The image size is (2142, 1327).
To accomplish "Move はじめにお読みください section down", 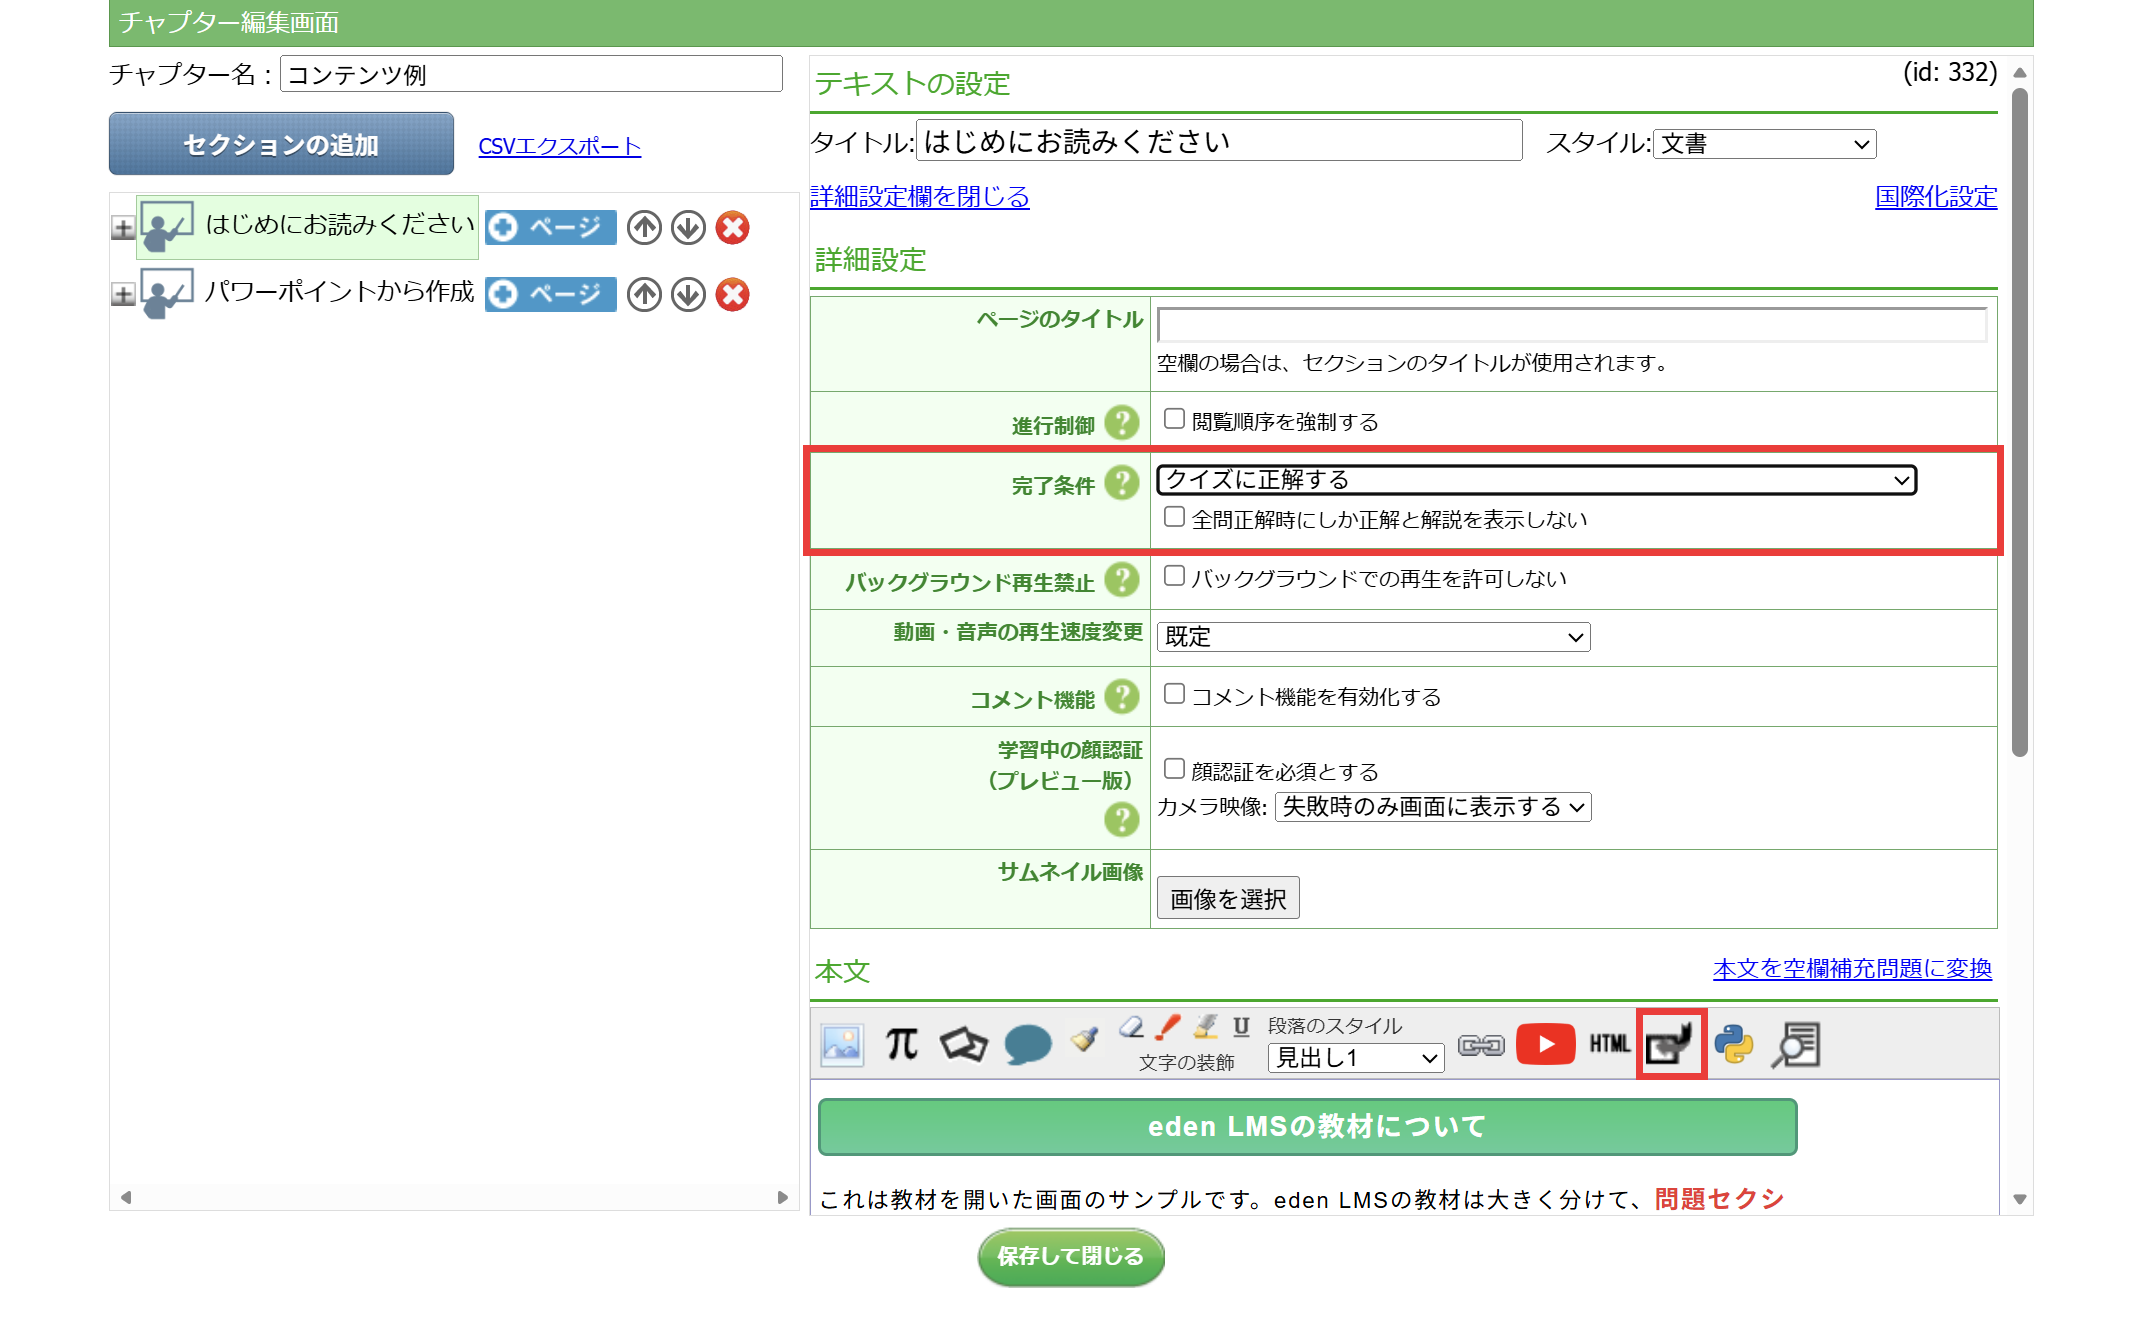I will tap(688, 228).
